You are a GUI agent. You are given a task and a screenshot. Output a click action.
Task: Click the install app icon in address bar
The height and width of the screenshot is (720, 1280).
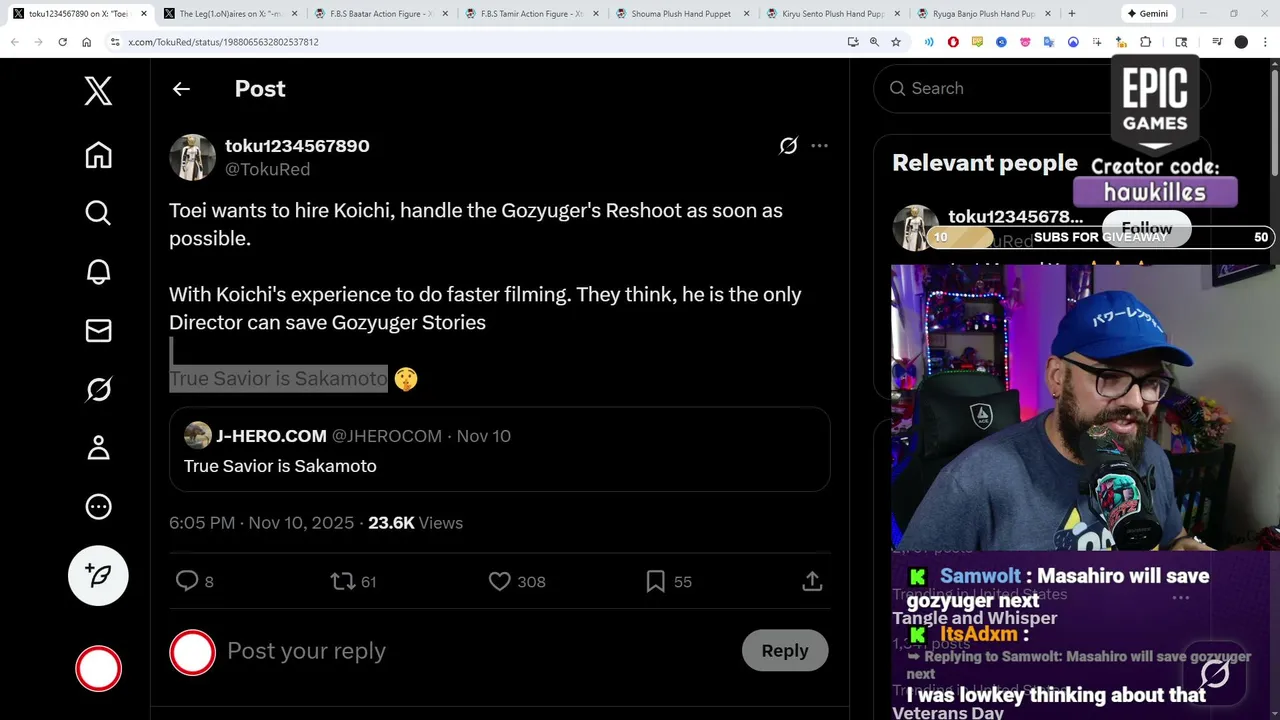[853, 42]
